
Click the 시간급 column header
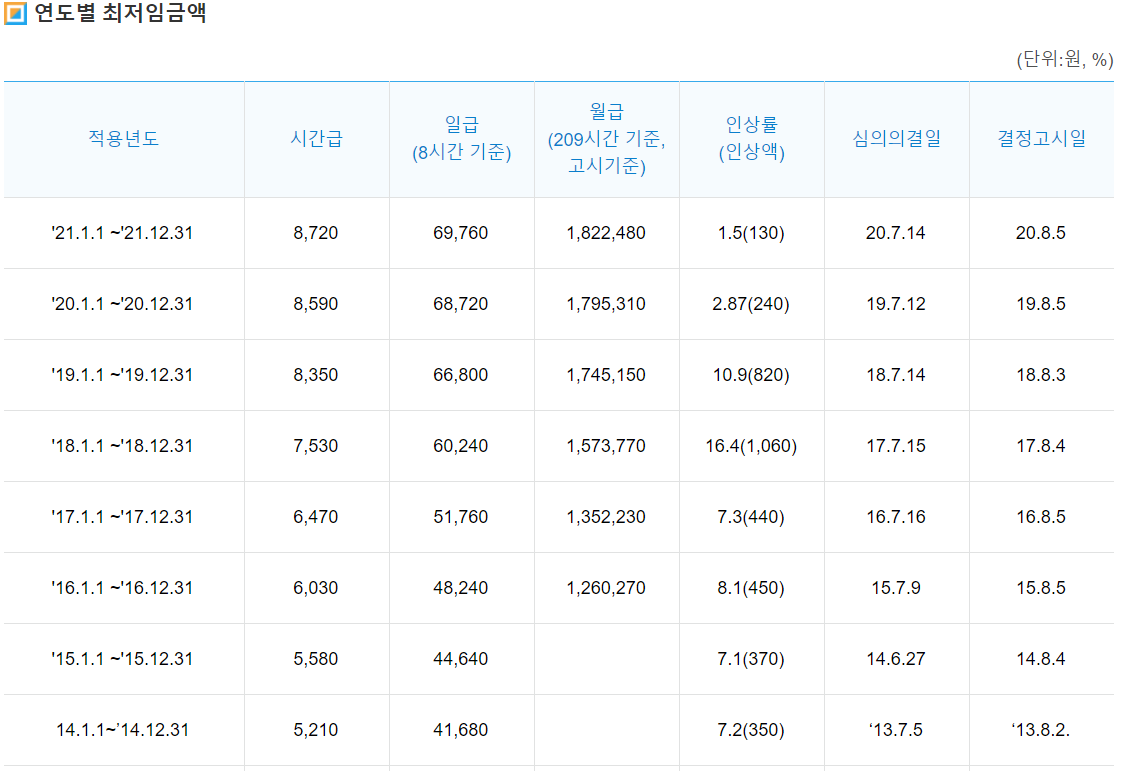pyautogui.click(x=316, y=138)
